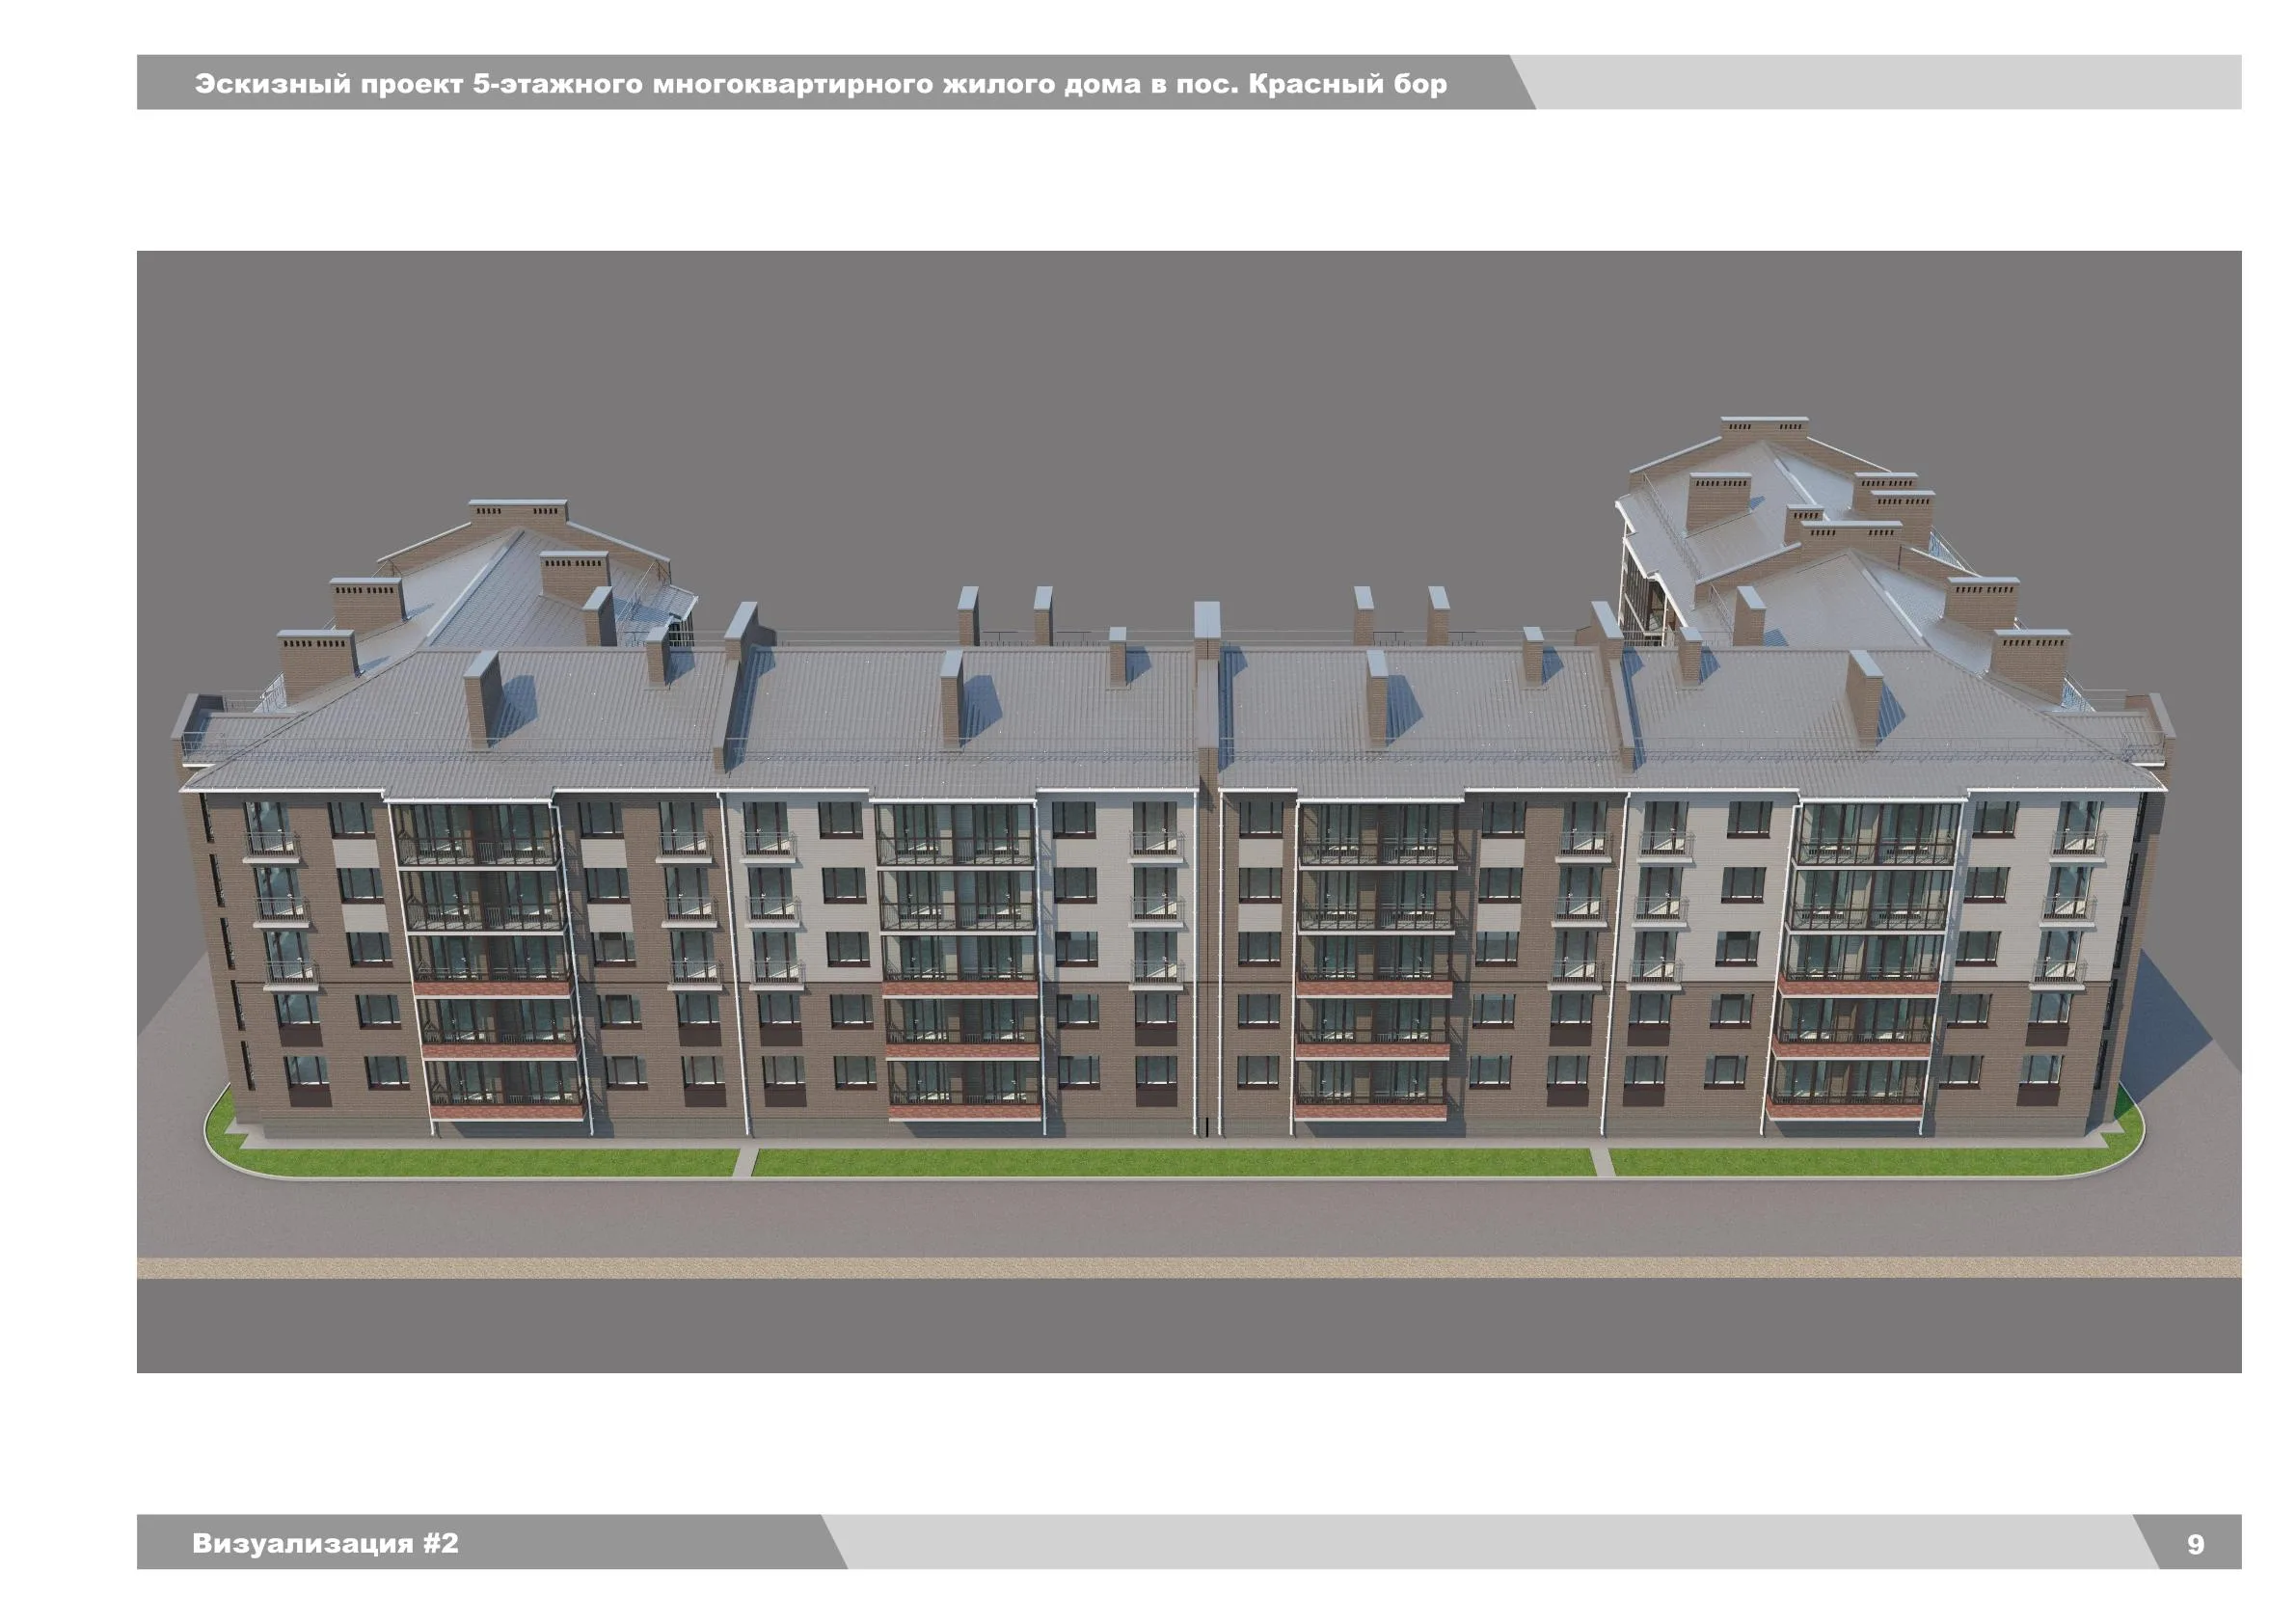Select the building rendering image
This screenshot has height=1623, width=2296.
[1189, 811]
